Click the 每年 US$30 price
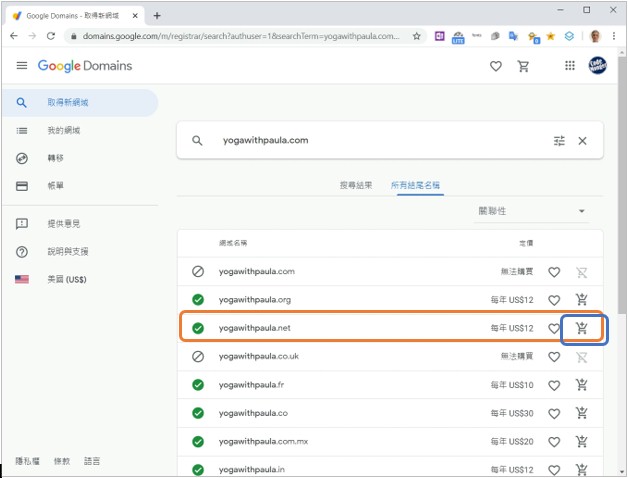The width and height of the screenshot is (628, 478). pyautogui.click(x=512, y=413)
